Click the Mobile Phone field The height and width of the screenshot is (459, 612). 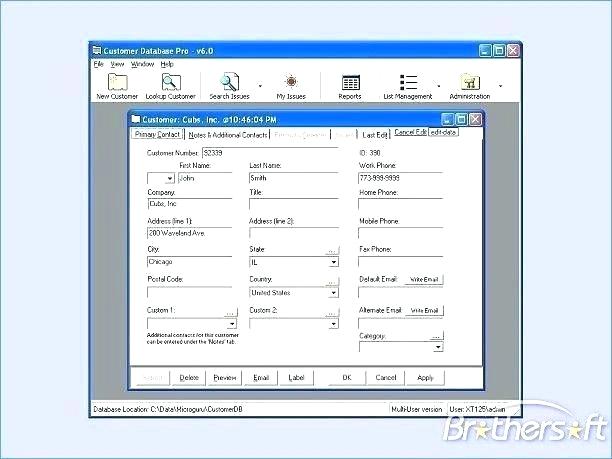coord(400,233)
